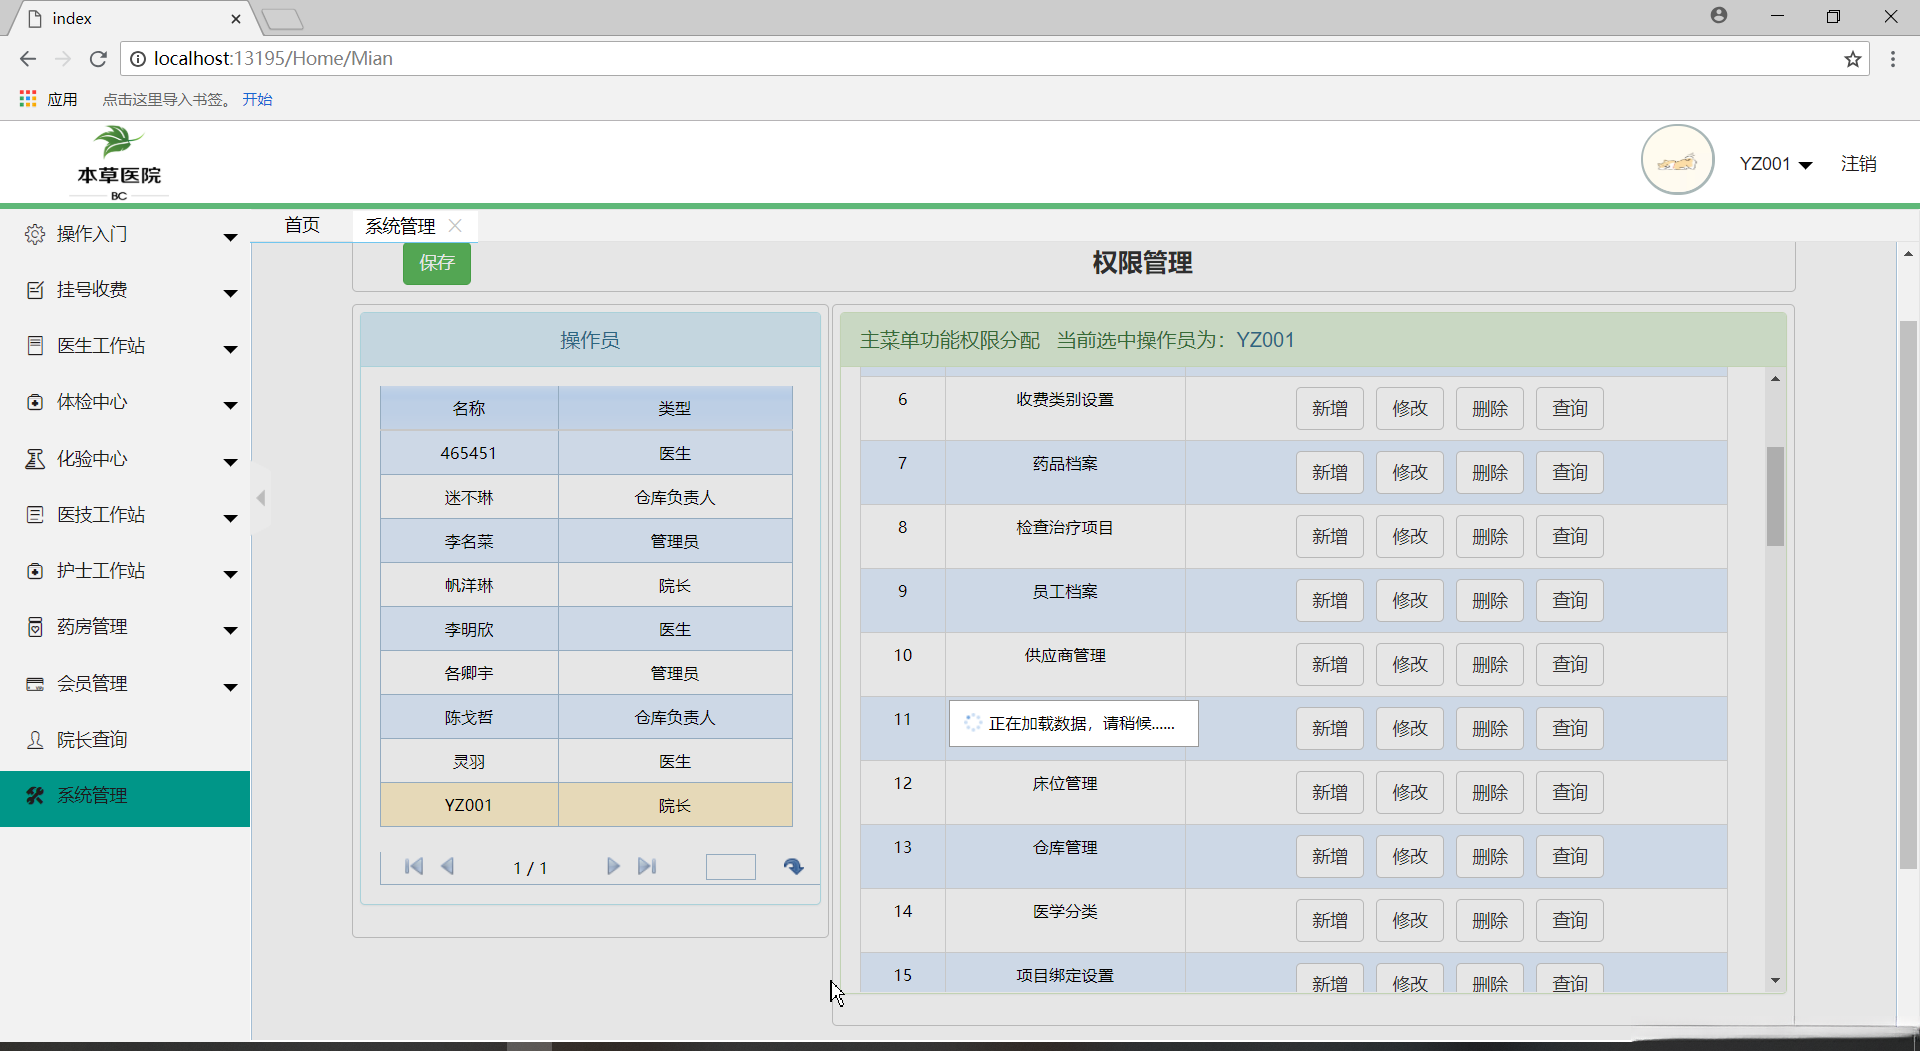The image size is (1920, 1051).
Task: Collapse the sidebar with the left arrow handle
Action: (261, 498)
